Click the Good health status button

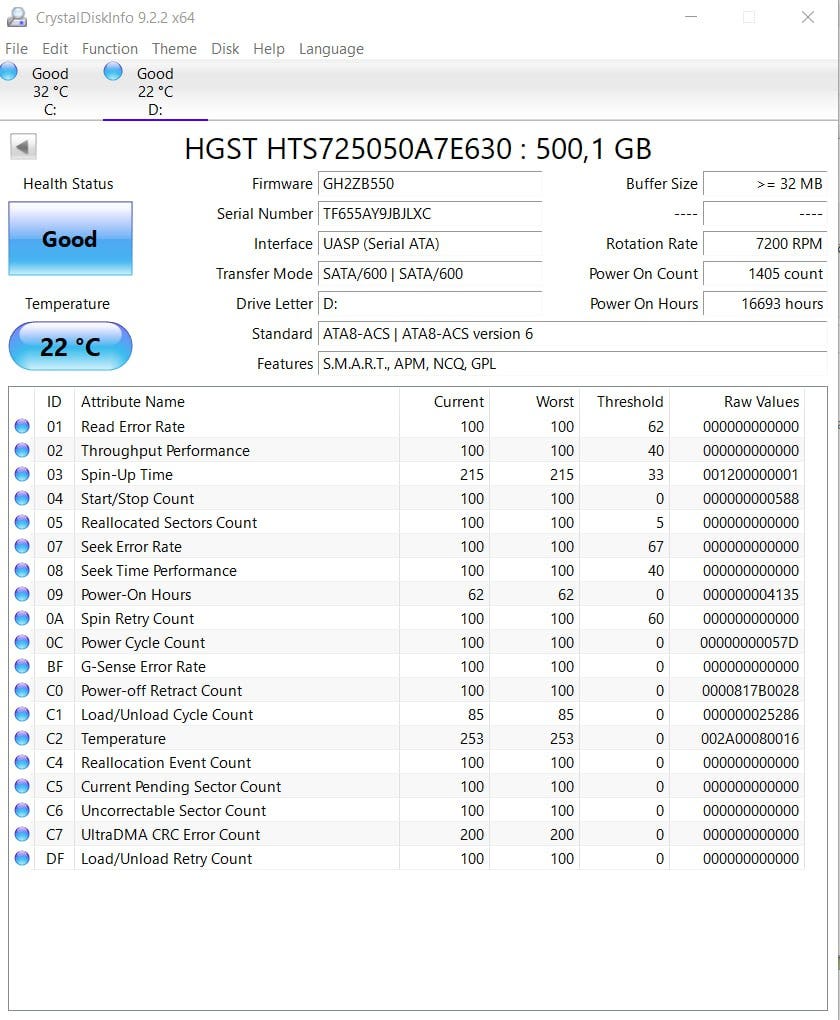[70, 239]
